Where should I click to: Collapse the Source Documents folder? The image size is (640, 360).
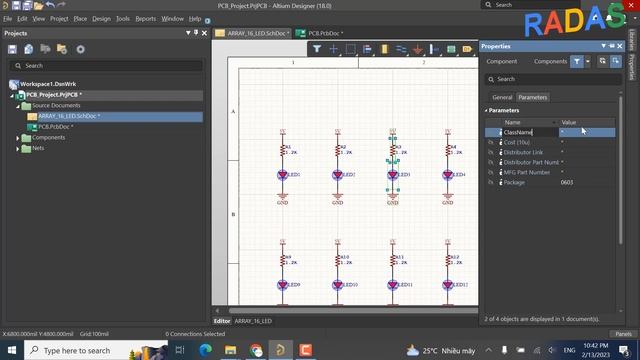coord(18,106)
